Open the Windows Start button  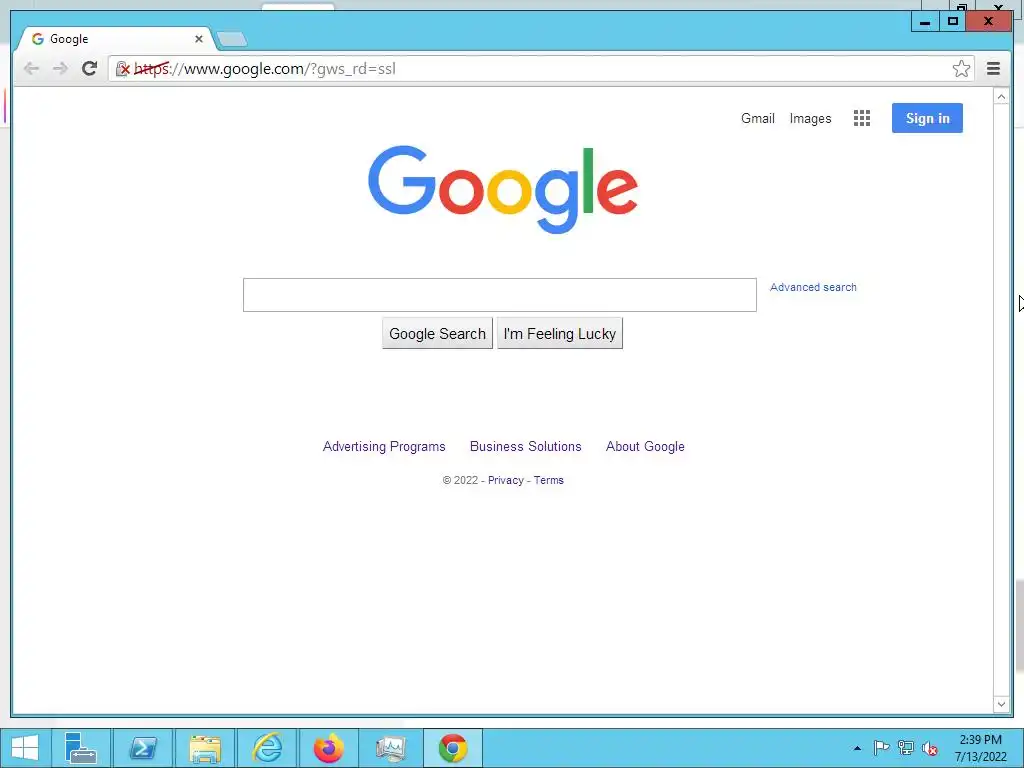coord(25,748)
